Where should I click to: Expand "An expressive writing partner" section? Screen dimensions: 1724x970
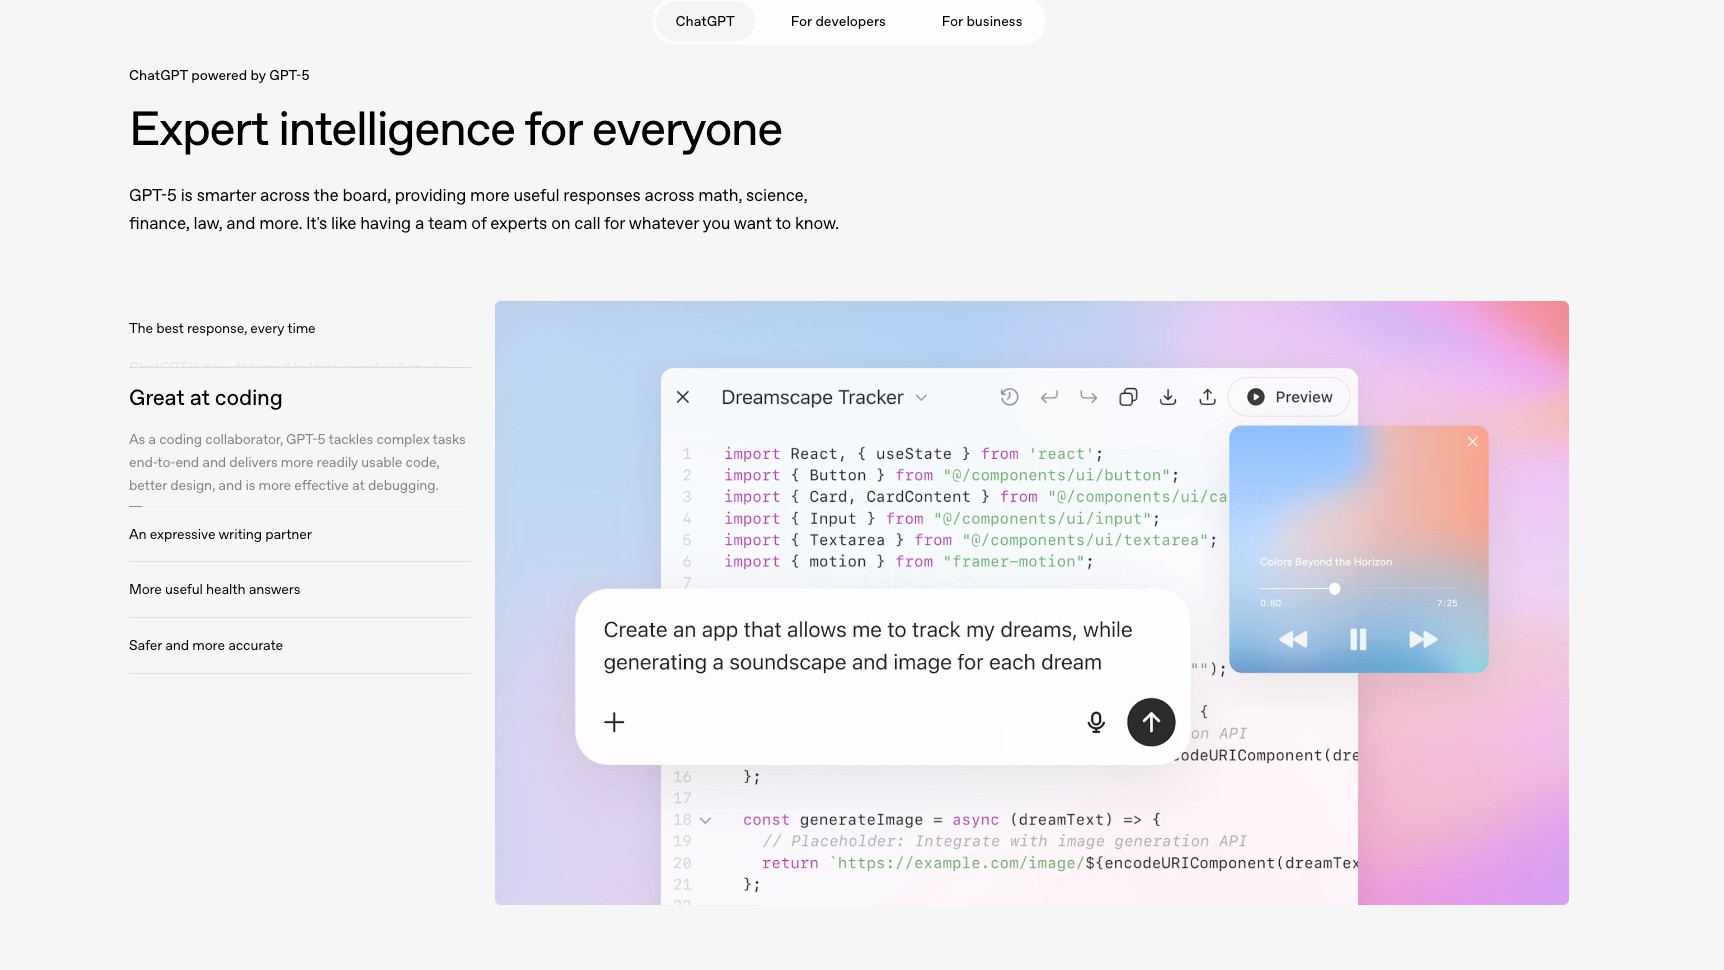pyautogui.click(x=220, y=535)
